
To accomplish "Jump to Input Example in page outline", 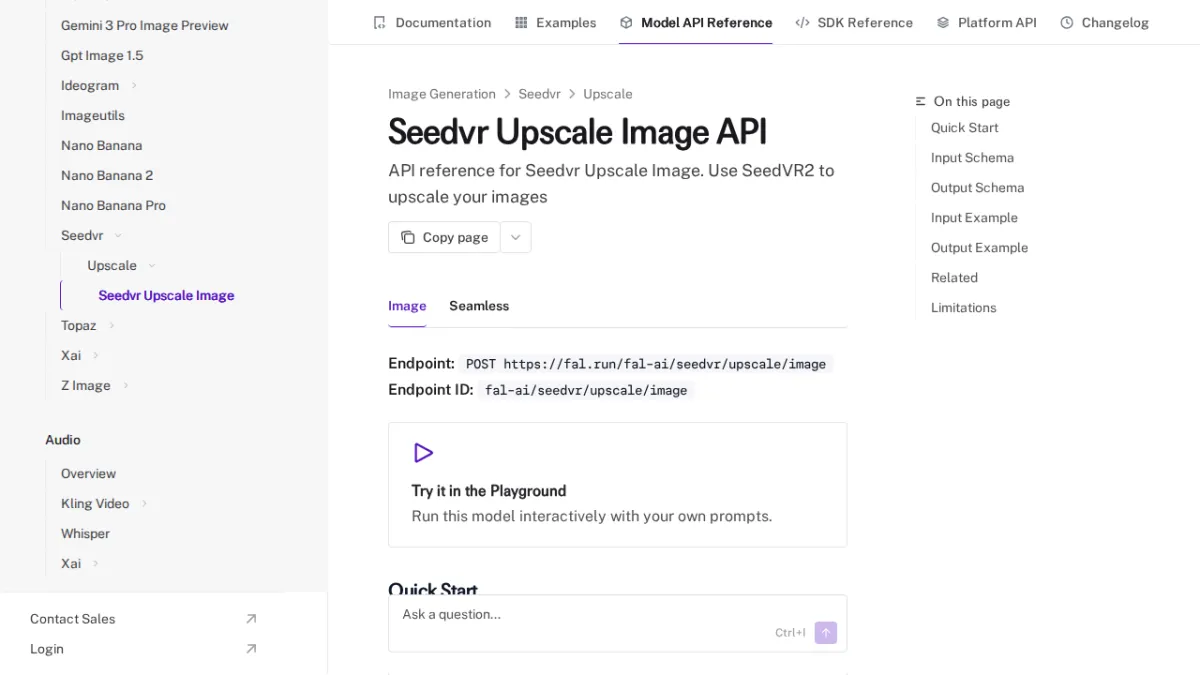I will 974,218.
